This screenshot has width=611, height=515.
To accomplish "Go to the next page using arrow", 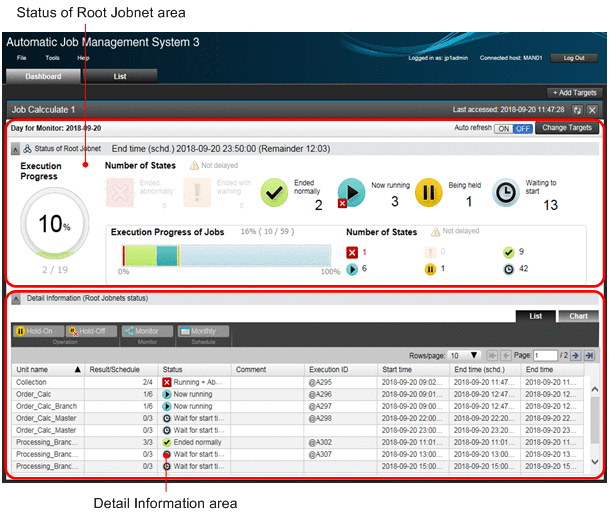I will point(576,355).
